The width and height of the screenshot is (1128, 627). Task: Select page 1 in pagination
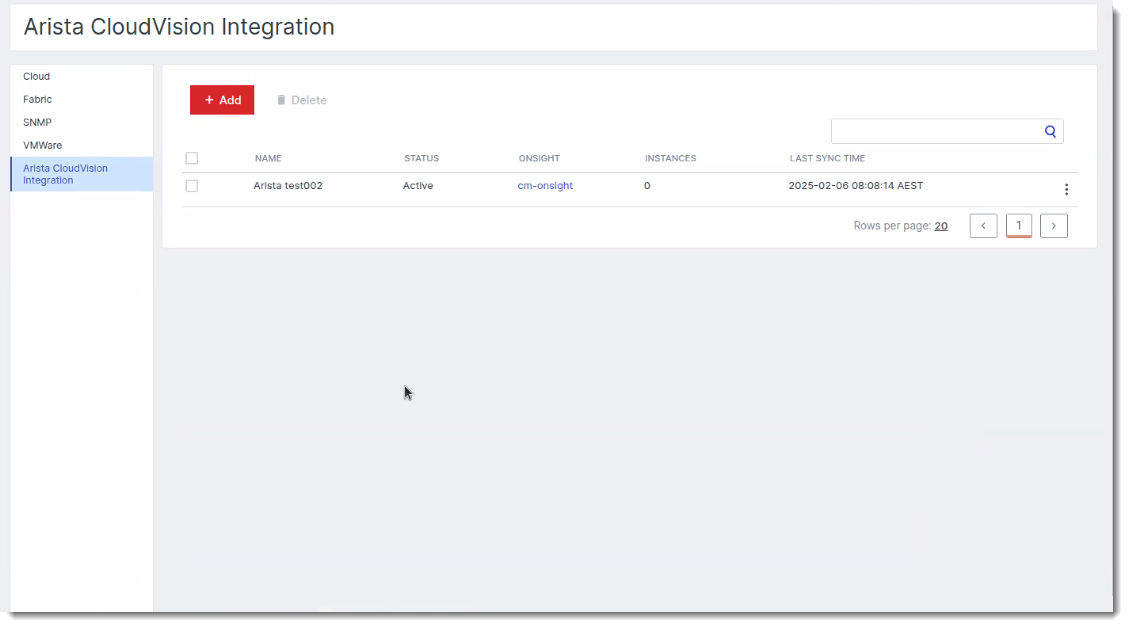(1019, 226)
